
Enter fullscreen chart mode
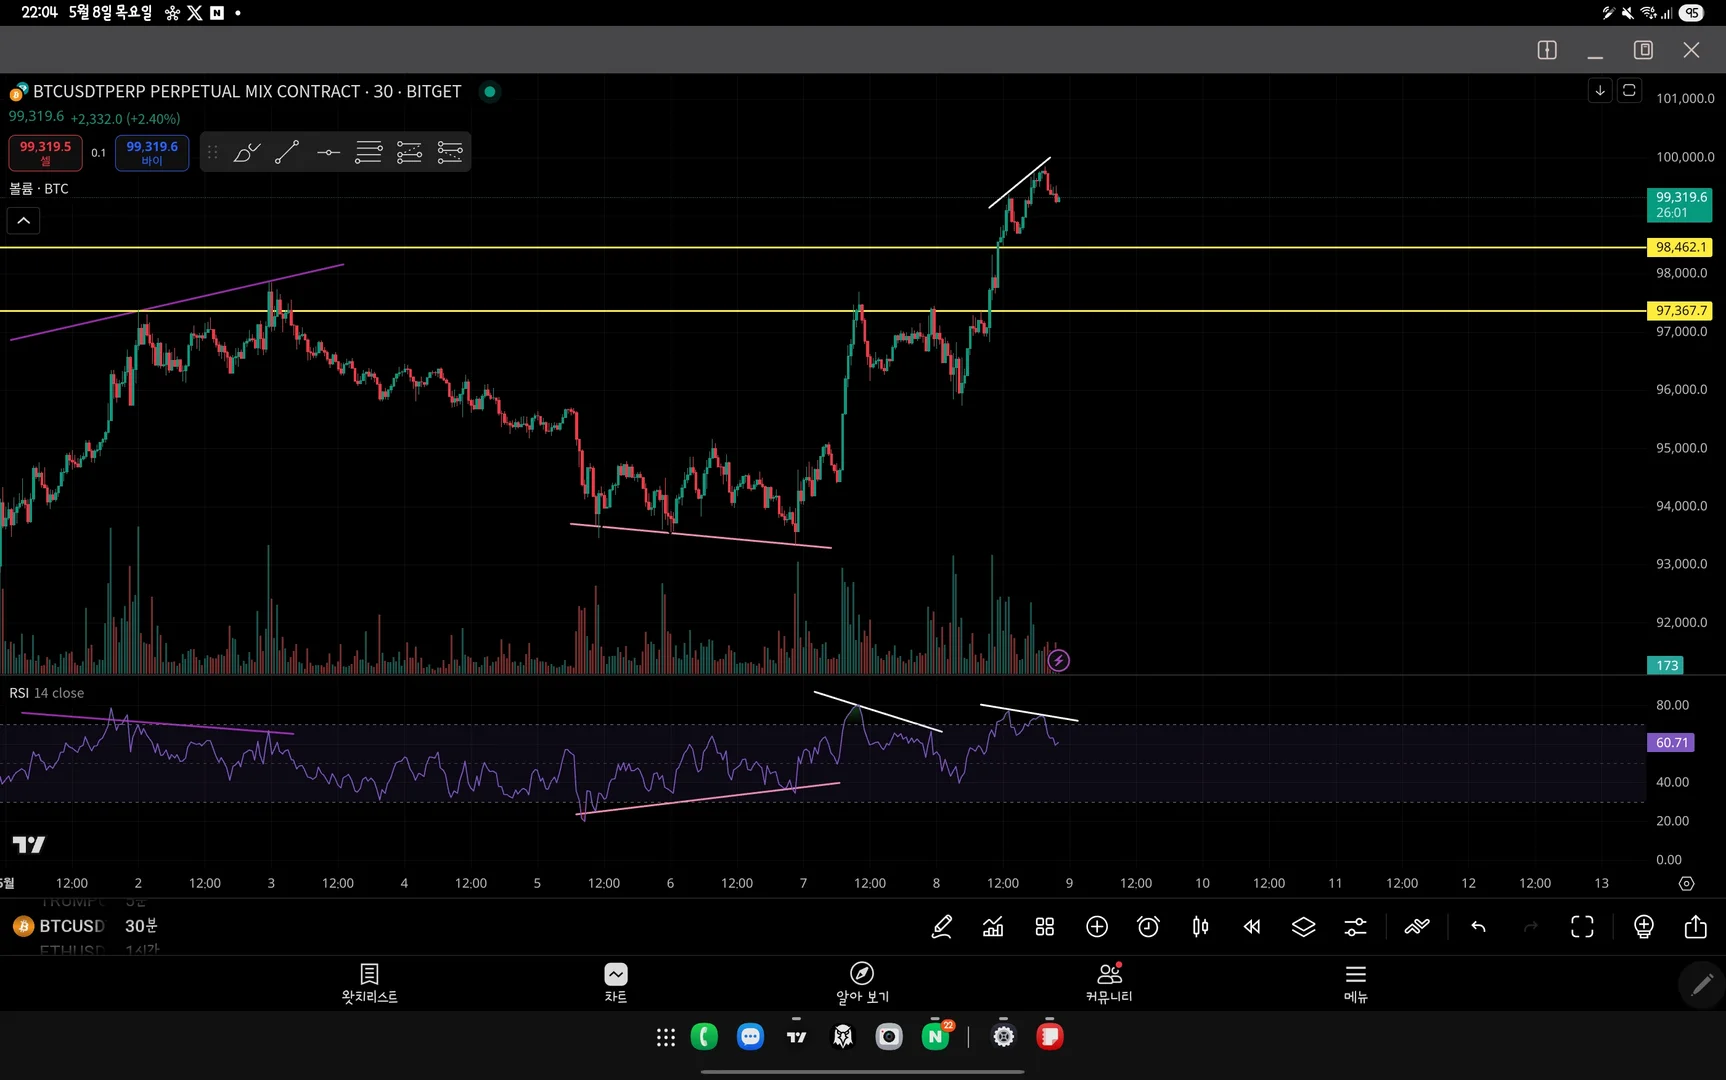point(1582,927)
